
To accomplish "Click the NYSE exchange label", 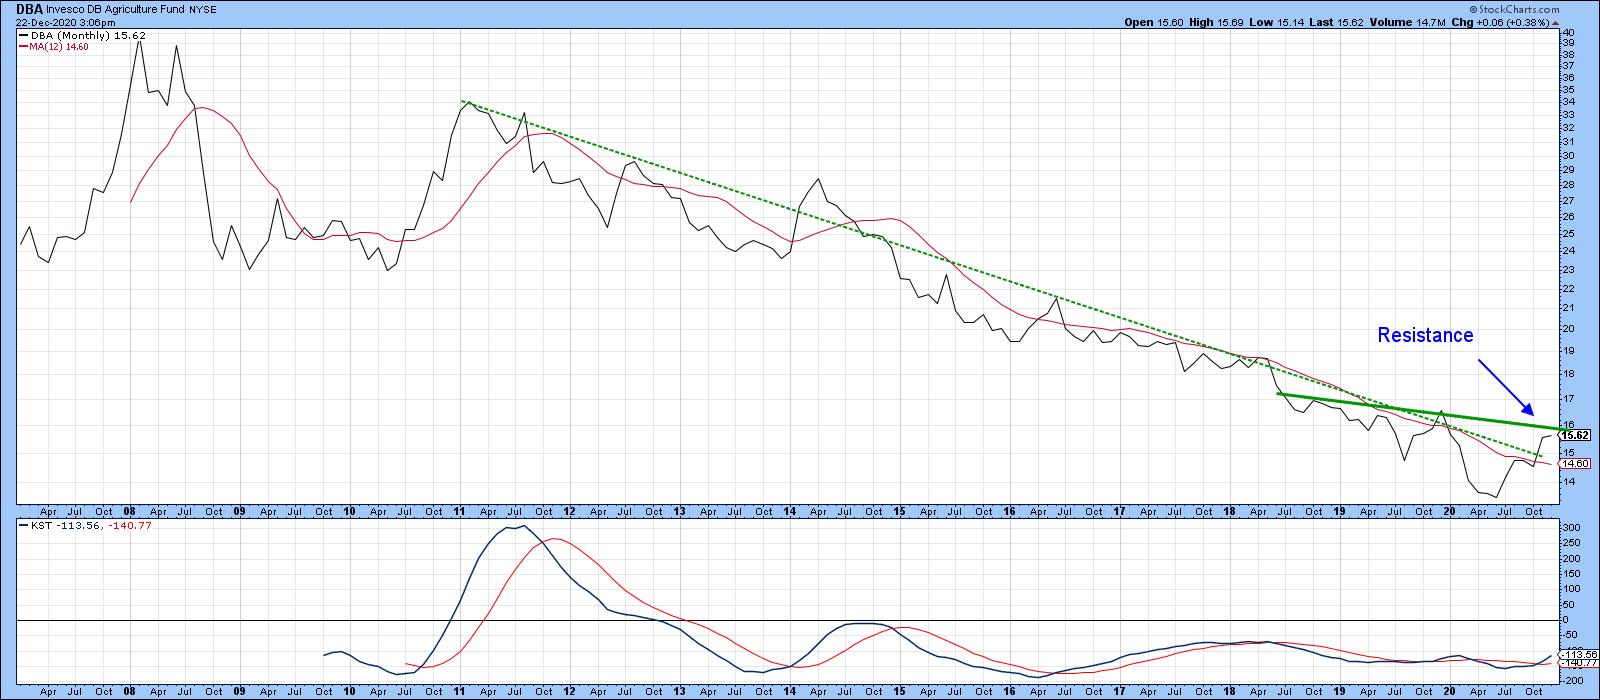I will pos(202,10).
